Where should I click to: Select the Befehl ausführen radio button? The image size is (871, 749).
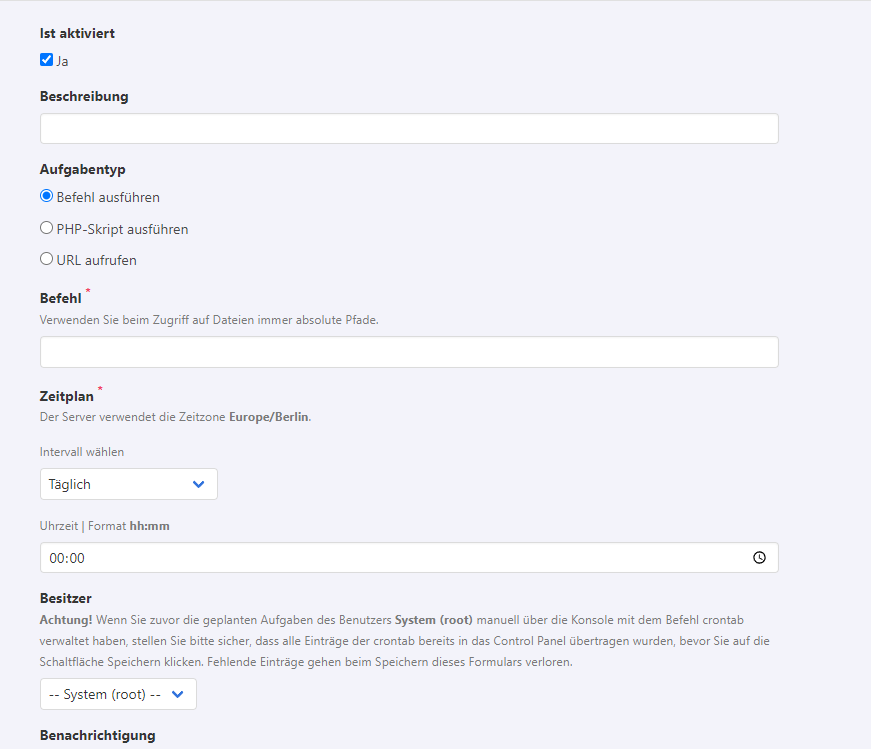[46, 196]
